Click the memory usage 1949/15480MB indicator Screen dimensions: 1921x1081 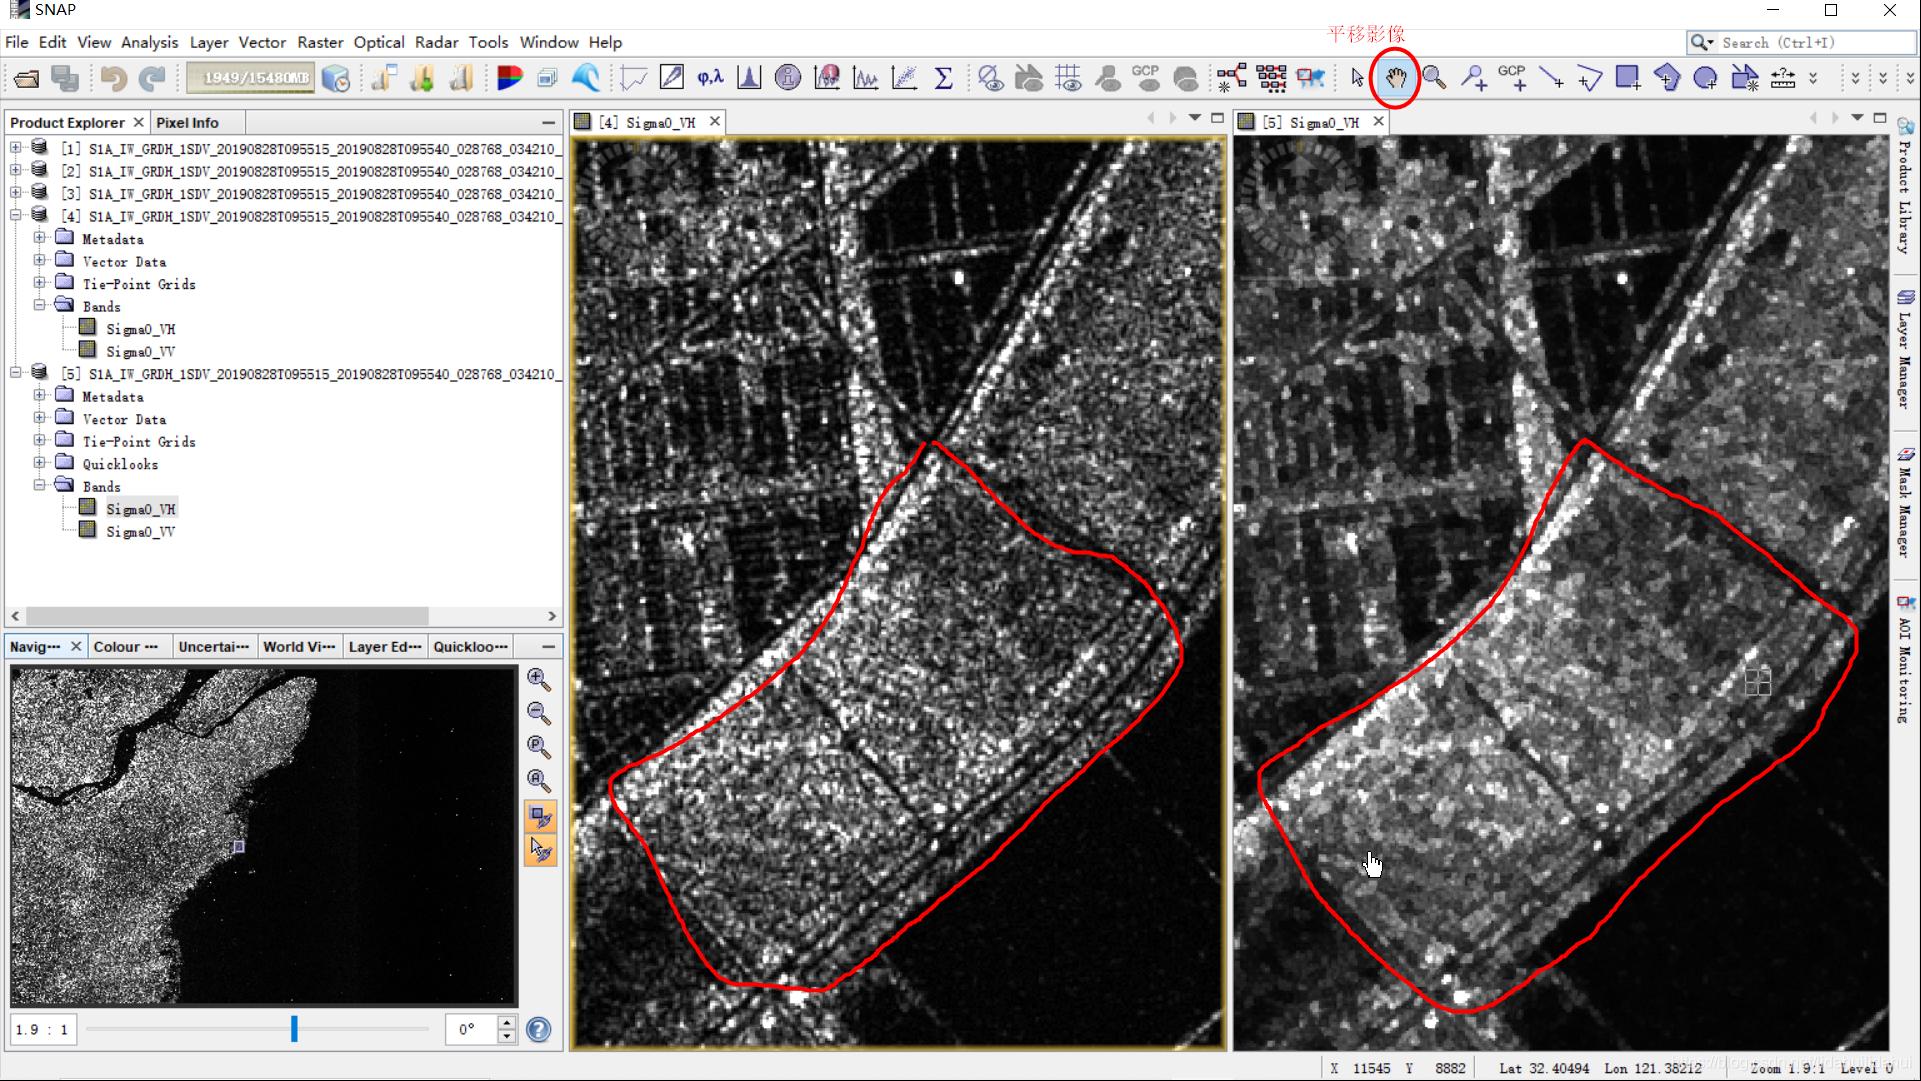pos(252,78)
